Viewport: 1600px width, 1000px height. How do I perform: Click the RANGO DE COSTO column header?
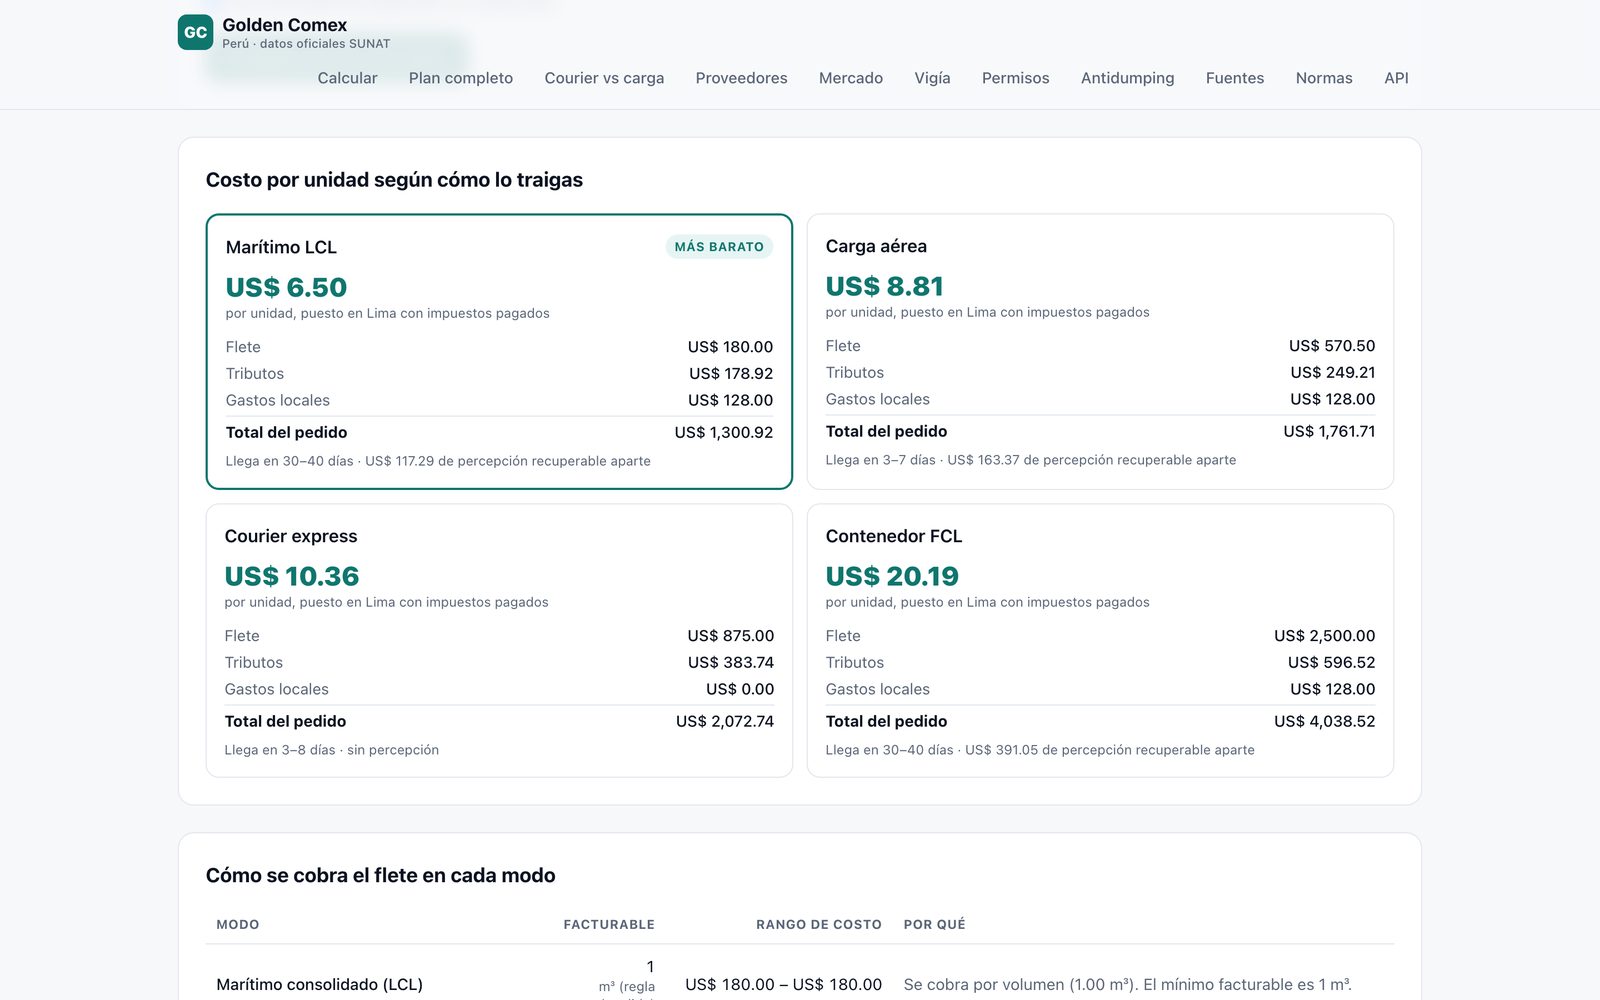(818, 925)
